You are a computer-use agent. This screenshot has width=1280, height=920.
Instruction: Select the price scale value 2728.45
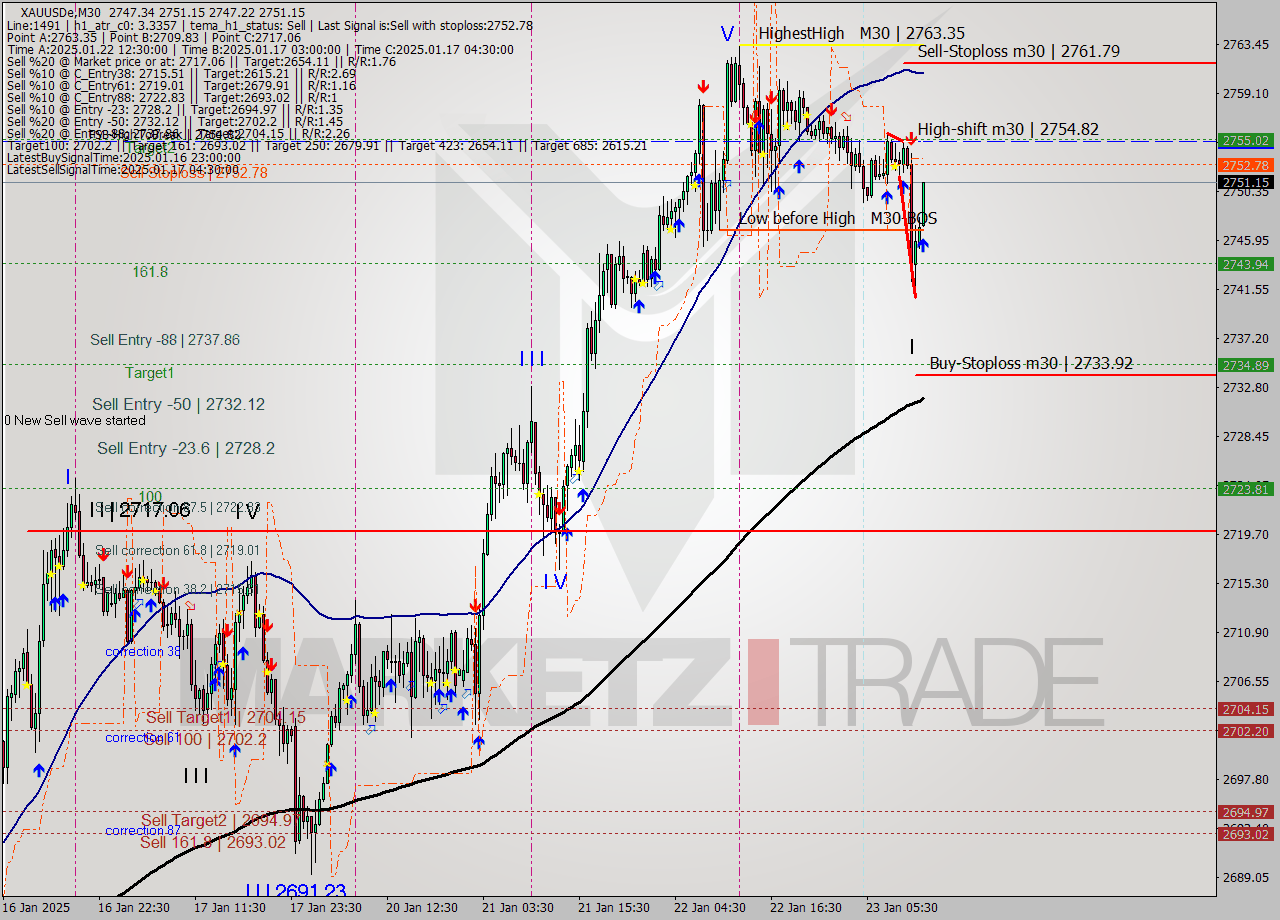(x=1247, y=436)
